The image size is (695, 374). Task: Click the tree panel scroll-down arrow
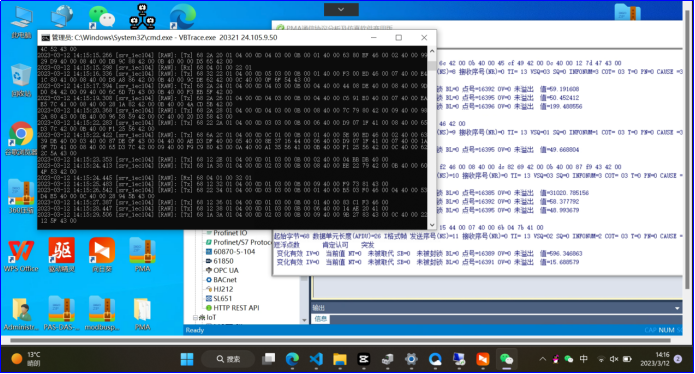tap(304, 320)
